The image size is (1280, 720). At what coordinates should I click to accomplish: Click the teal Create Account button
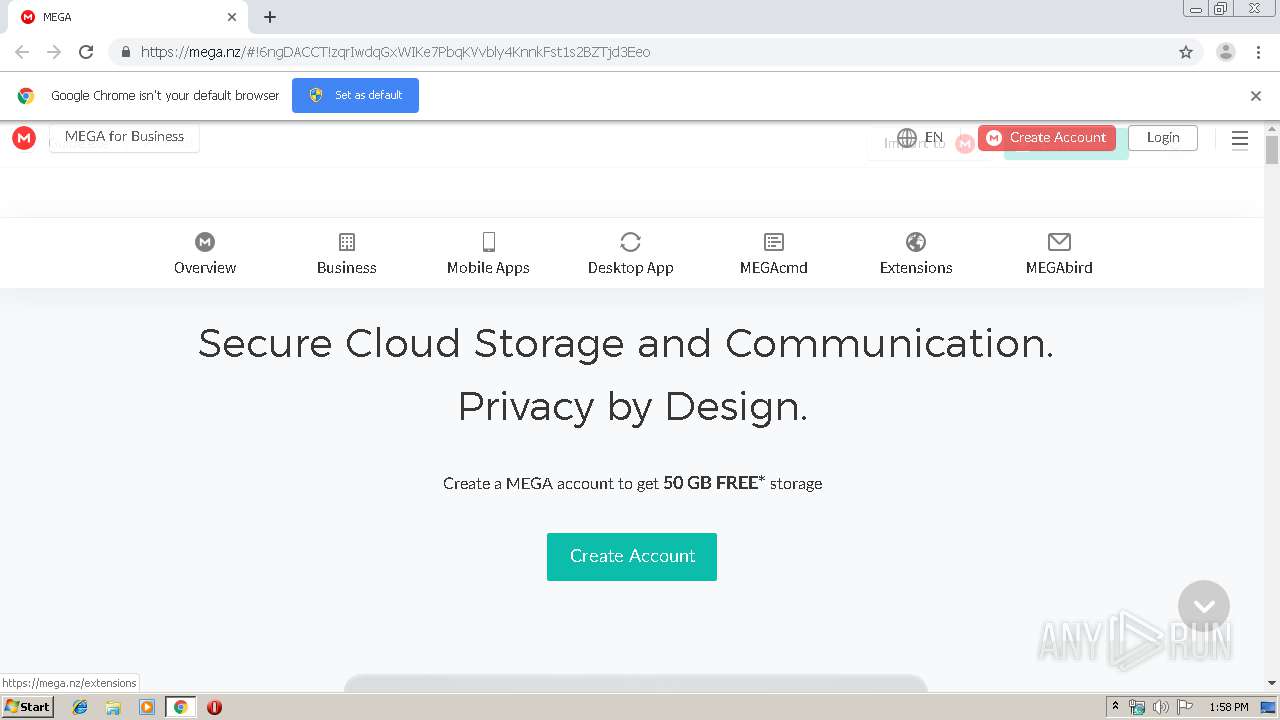[x=632, y=556]
